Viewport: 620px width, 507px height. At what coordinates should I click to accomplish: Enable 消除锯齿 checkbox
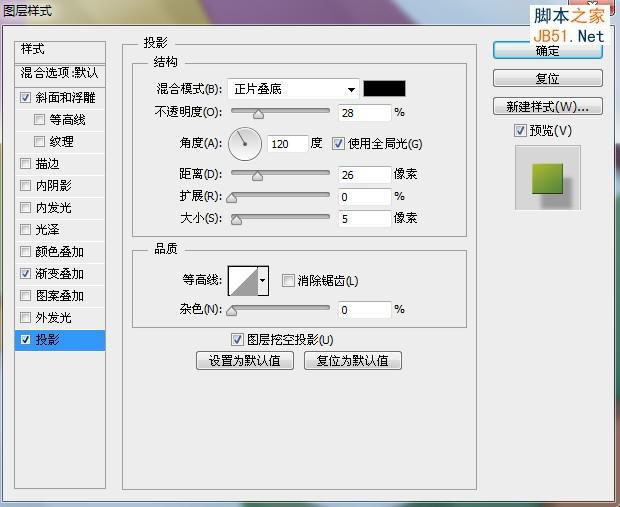tap(288, 280)
